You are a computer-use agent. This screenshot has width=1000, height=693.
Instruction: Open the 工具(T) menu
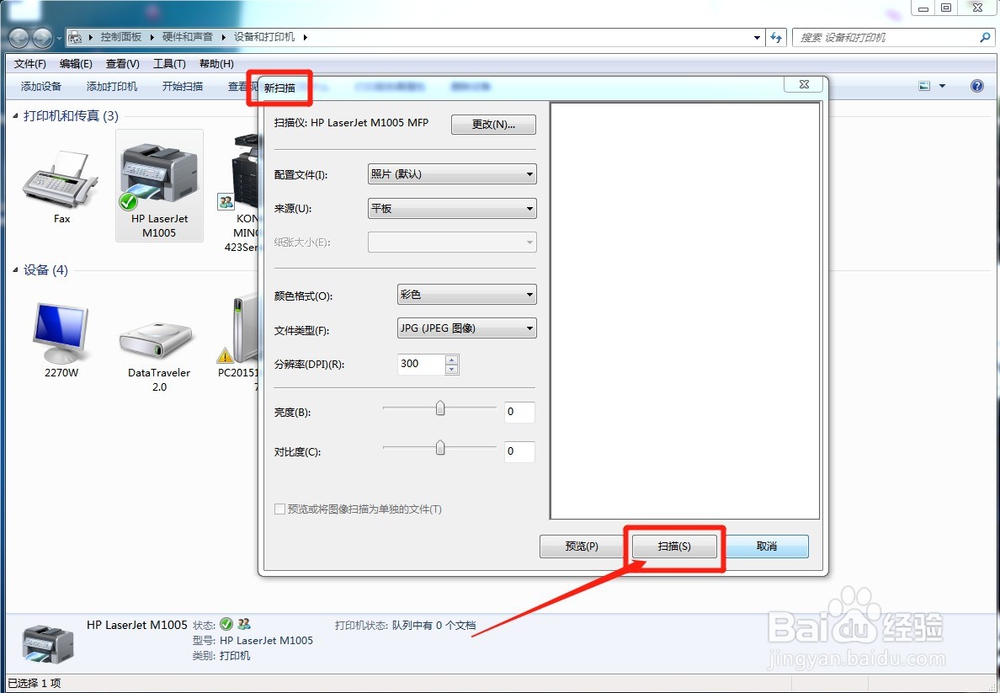(x=169, y=64)
